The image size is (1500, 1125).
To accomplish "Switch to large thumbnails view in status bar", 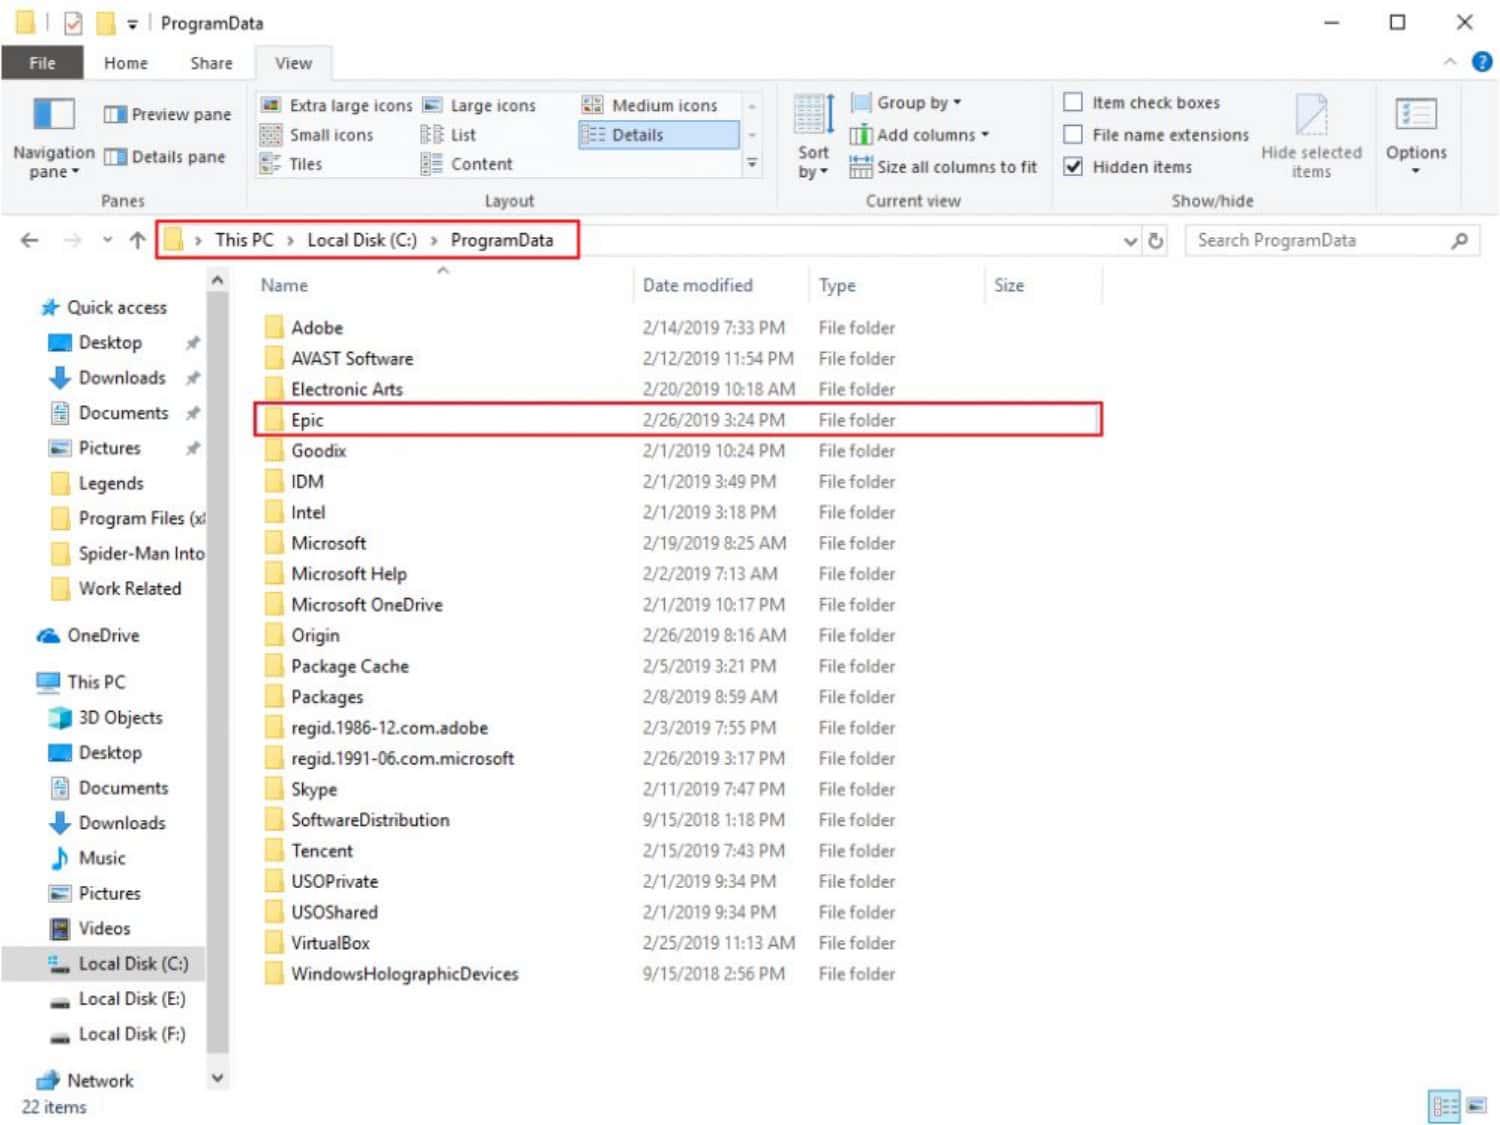I will pyautogui.click(x=1476, y=1105).
